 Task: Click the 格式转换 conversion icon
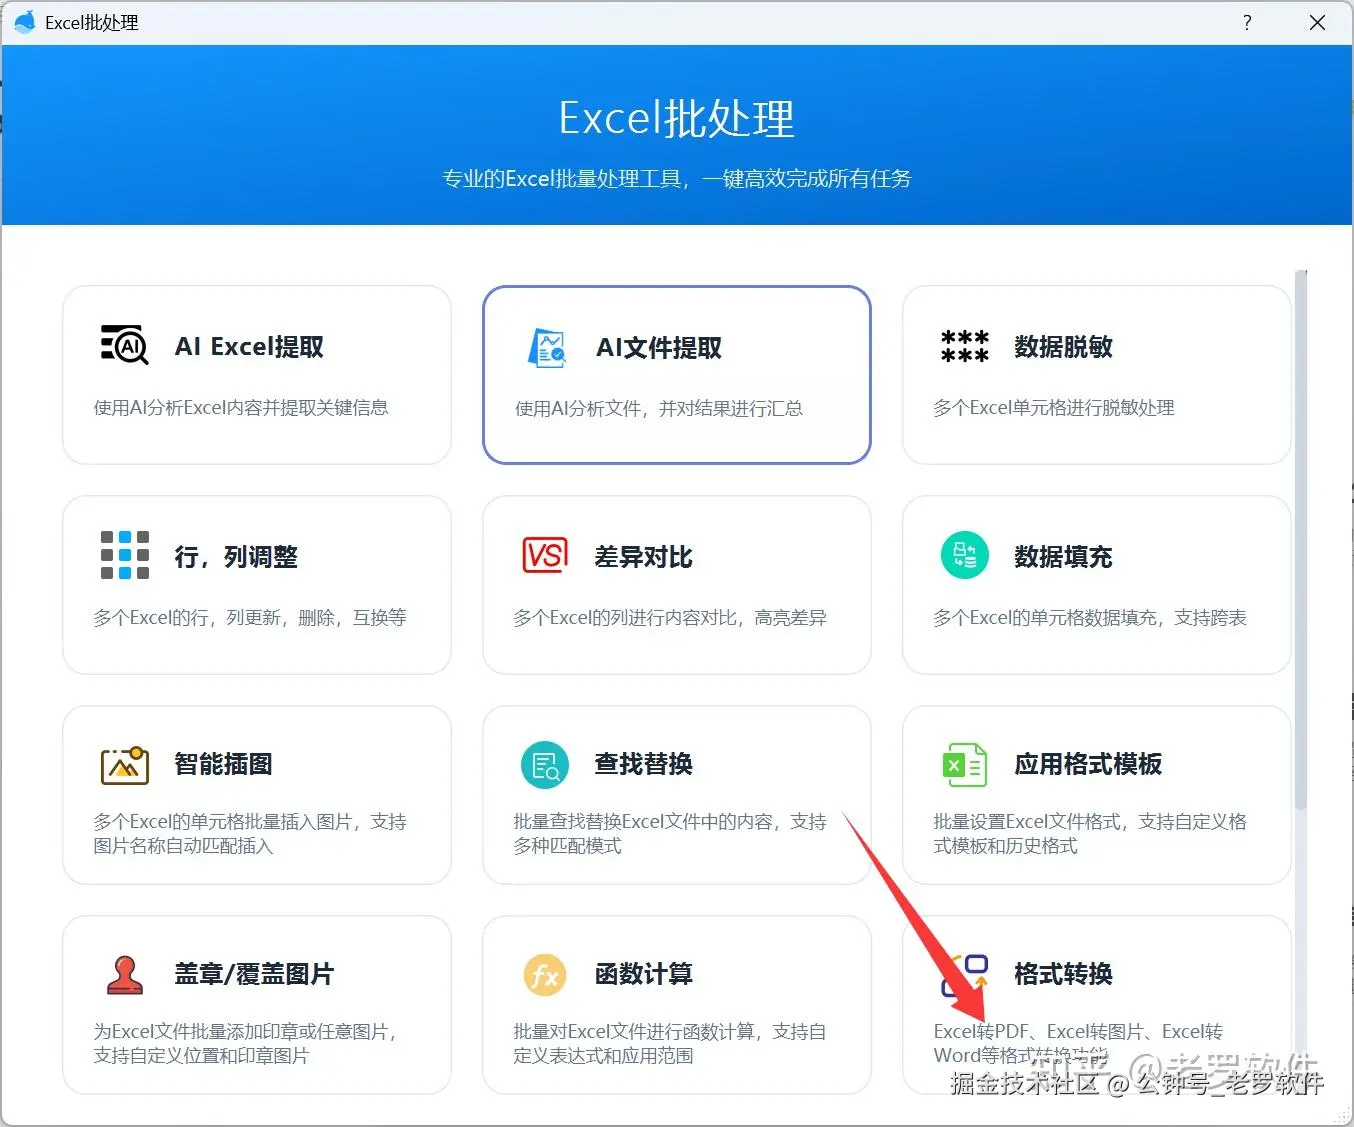964,975
